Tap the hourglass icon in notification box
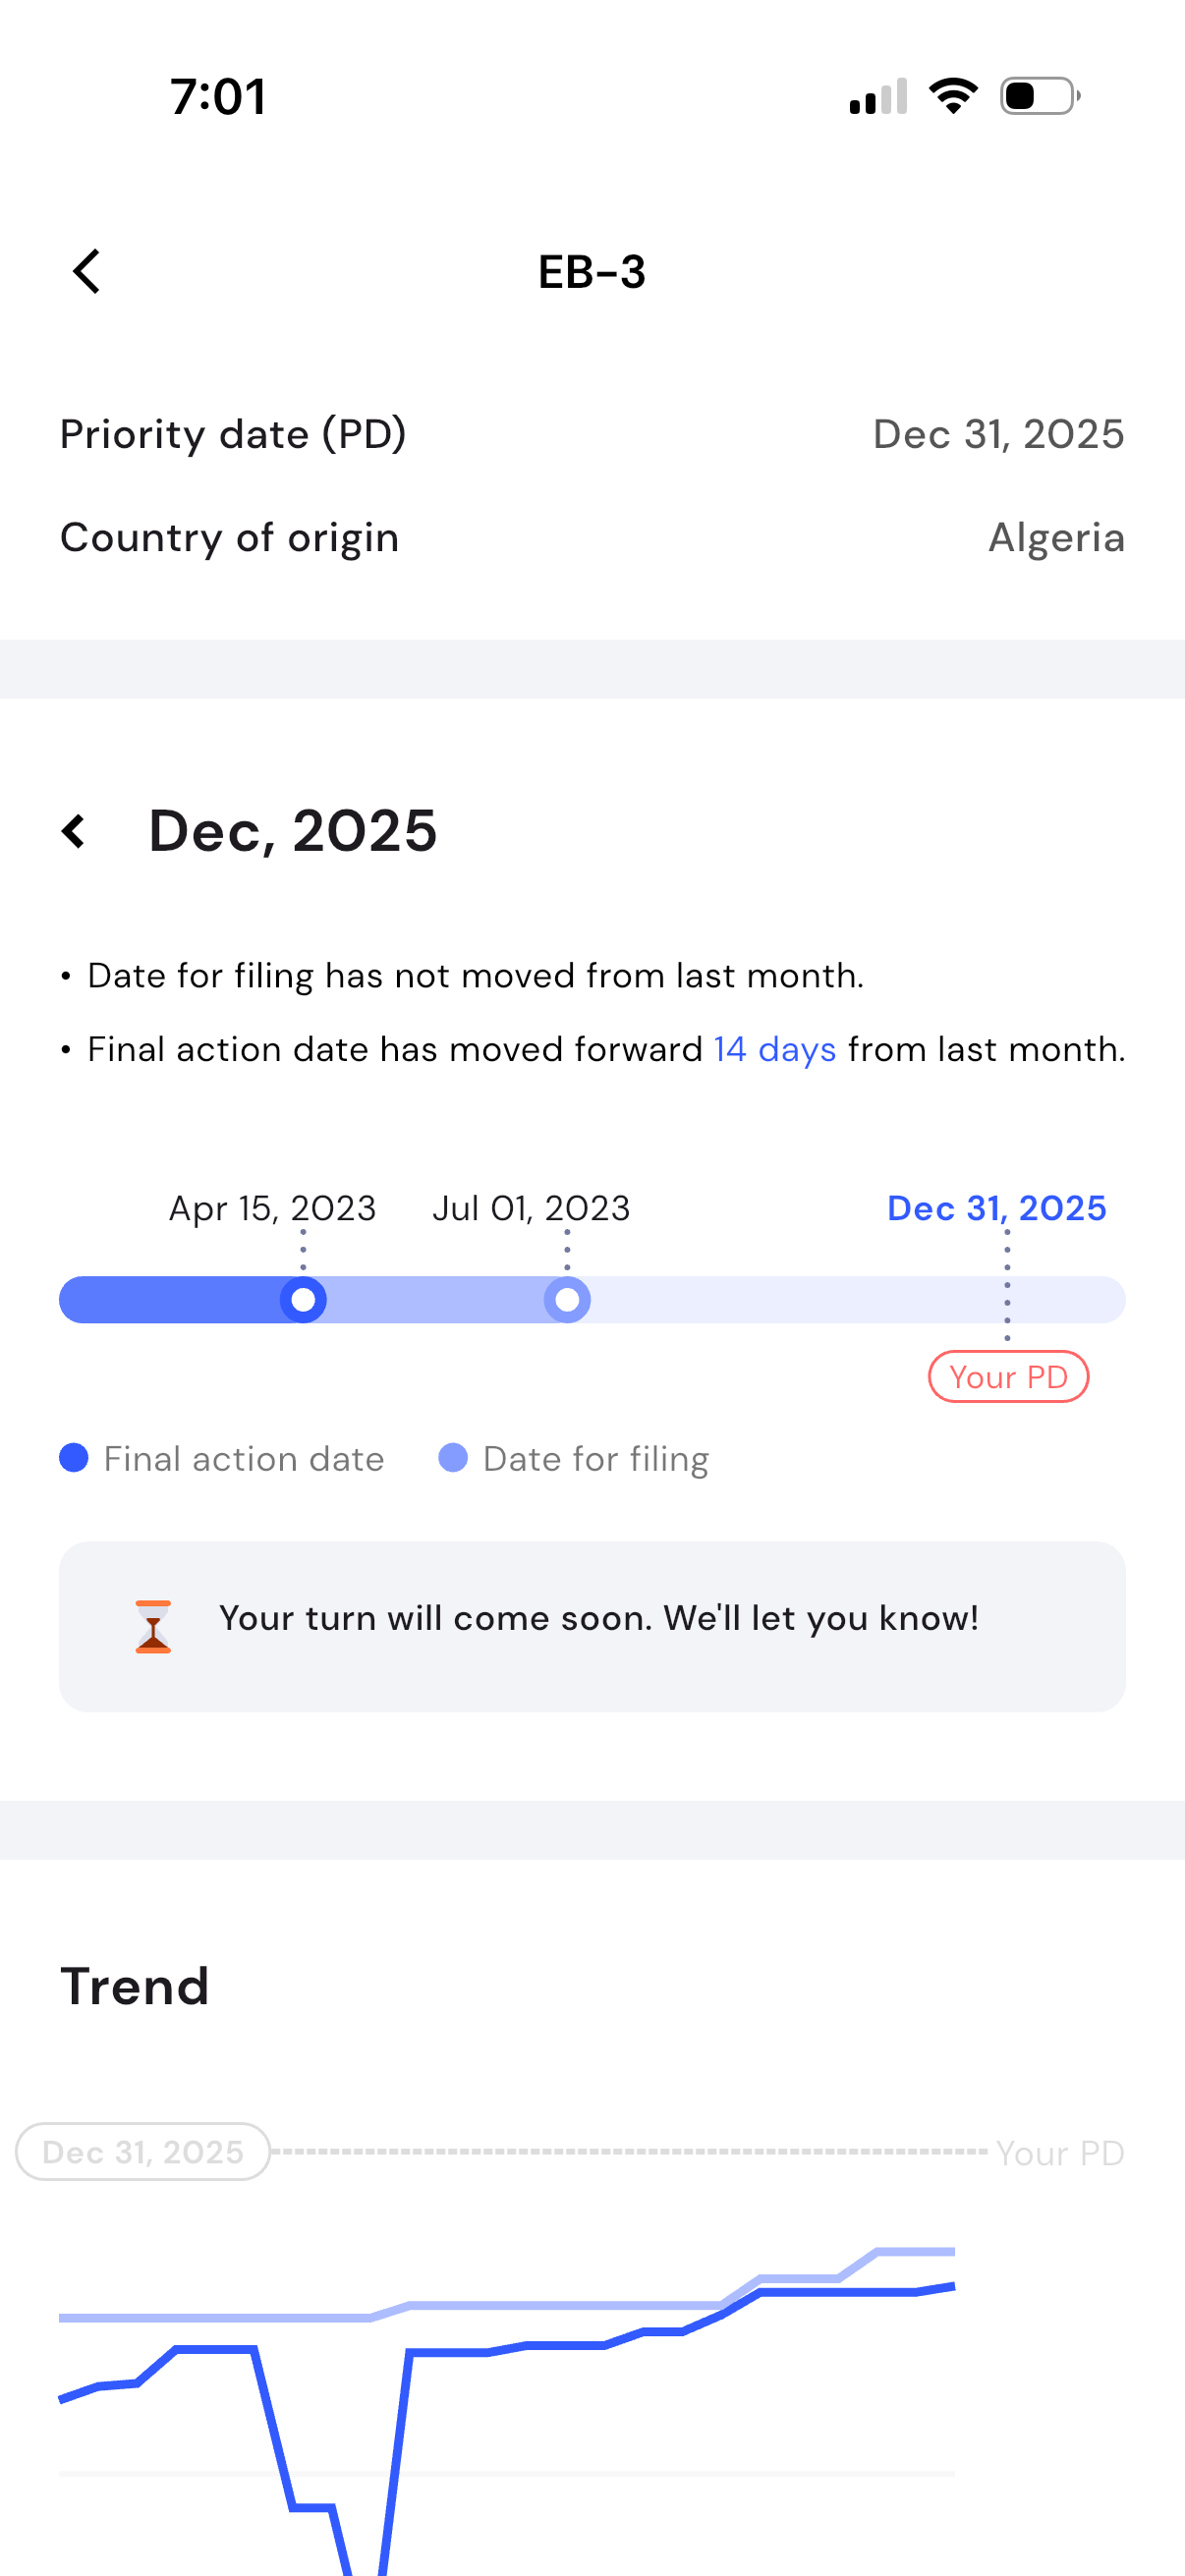Screen dimensions: 1185x2576 coord(151,1620)
